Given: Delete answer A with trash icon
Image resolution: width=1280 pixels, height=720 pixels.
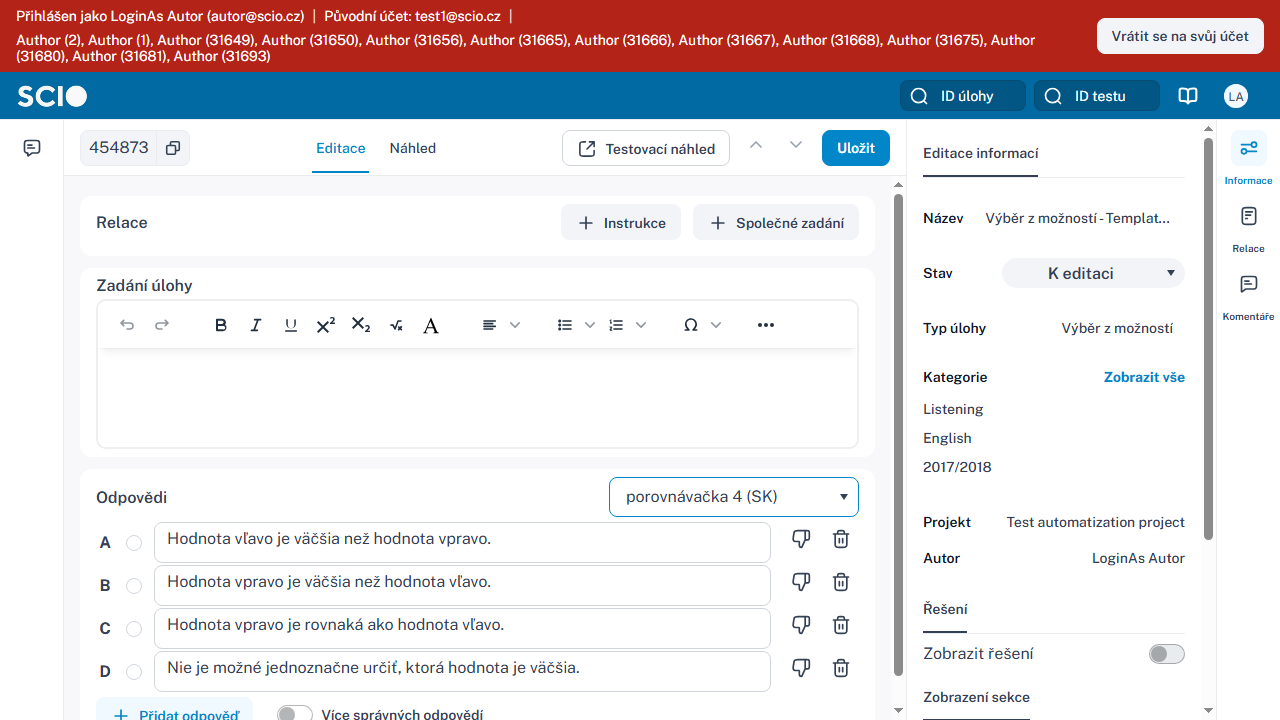Looking at the screenshot, I should pos(842,539).
